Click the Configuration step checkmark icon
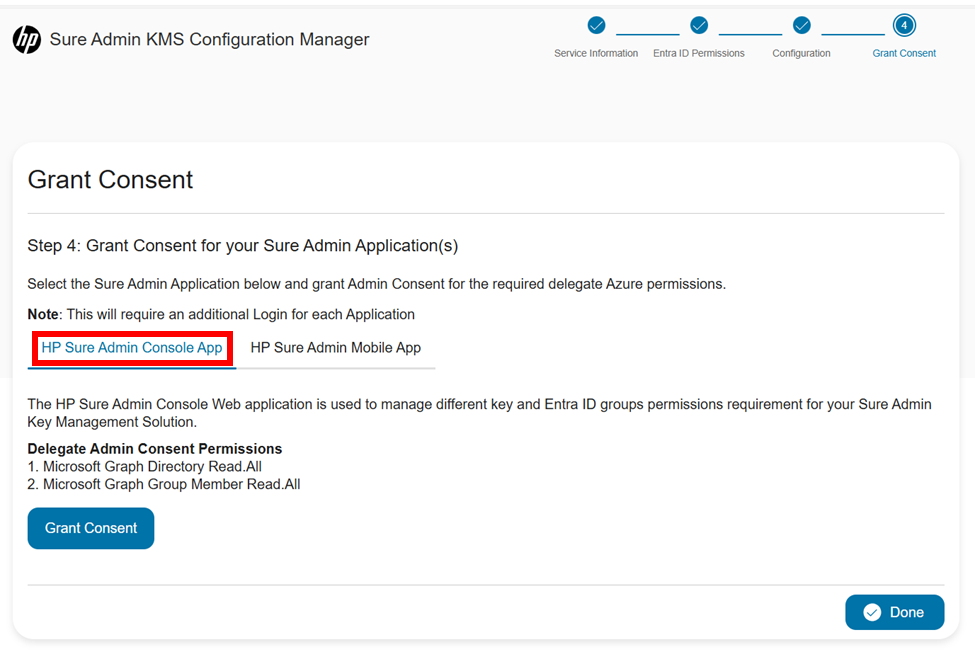This screenshot has width=975, height=659. 801,25
